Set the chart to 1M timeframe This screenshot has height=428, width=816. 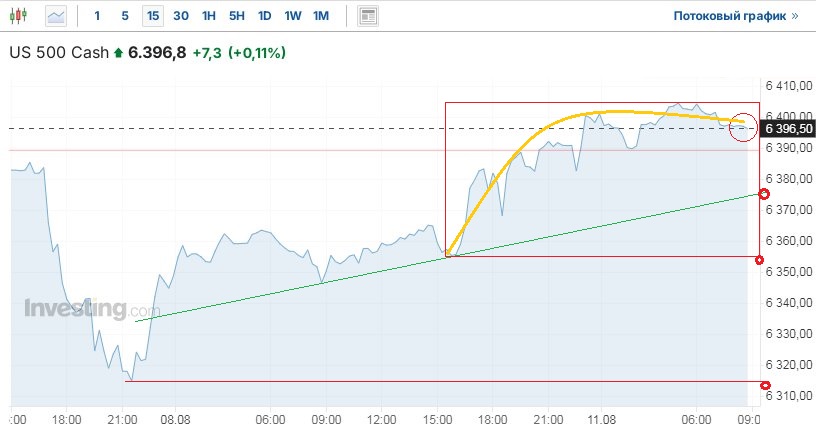click(320, 16)
